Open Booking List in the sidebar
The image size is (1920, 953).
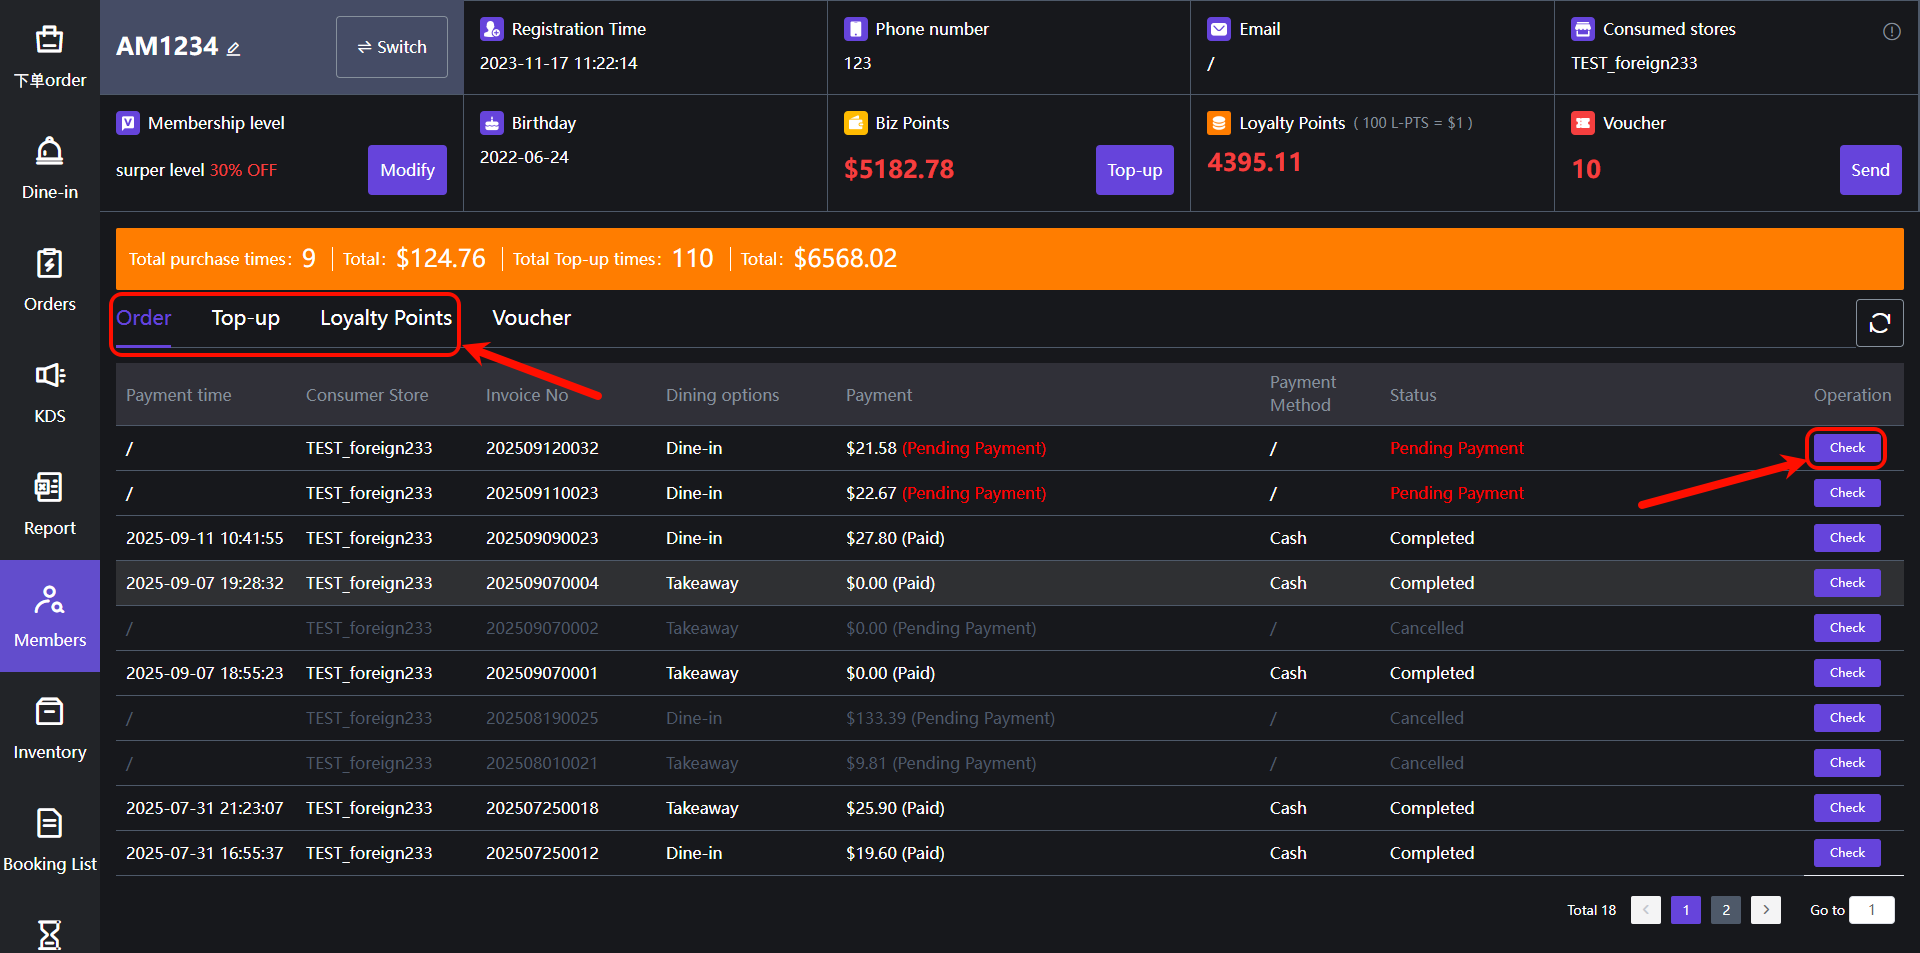pos(49,840)
